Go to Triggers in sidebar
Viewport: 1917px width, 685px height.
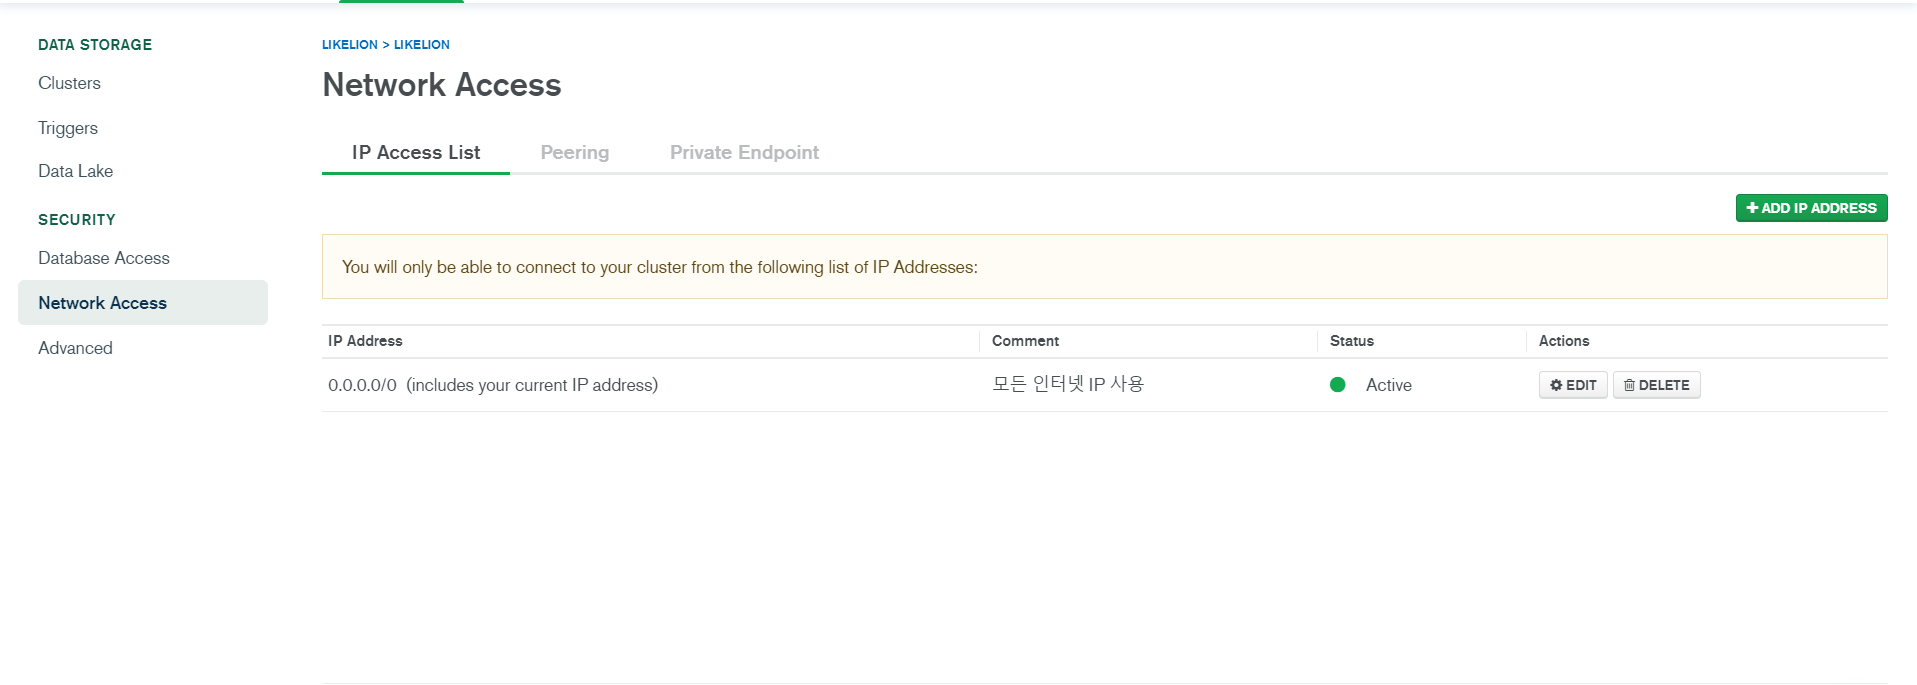pyautogui.click(x=68, y=128)
